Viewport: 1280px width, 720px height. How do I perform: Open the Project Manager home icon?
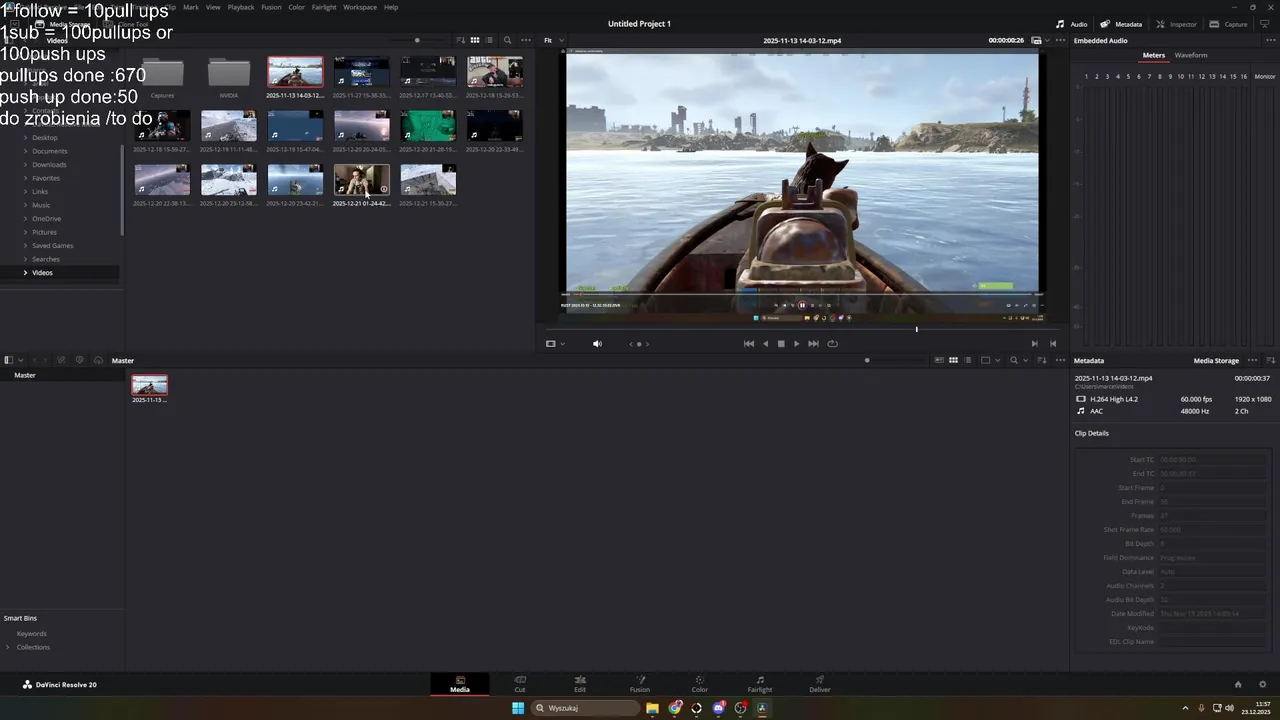pyautogui.click(x=1238, y=685)
